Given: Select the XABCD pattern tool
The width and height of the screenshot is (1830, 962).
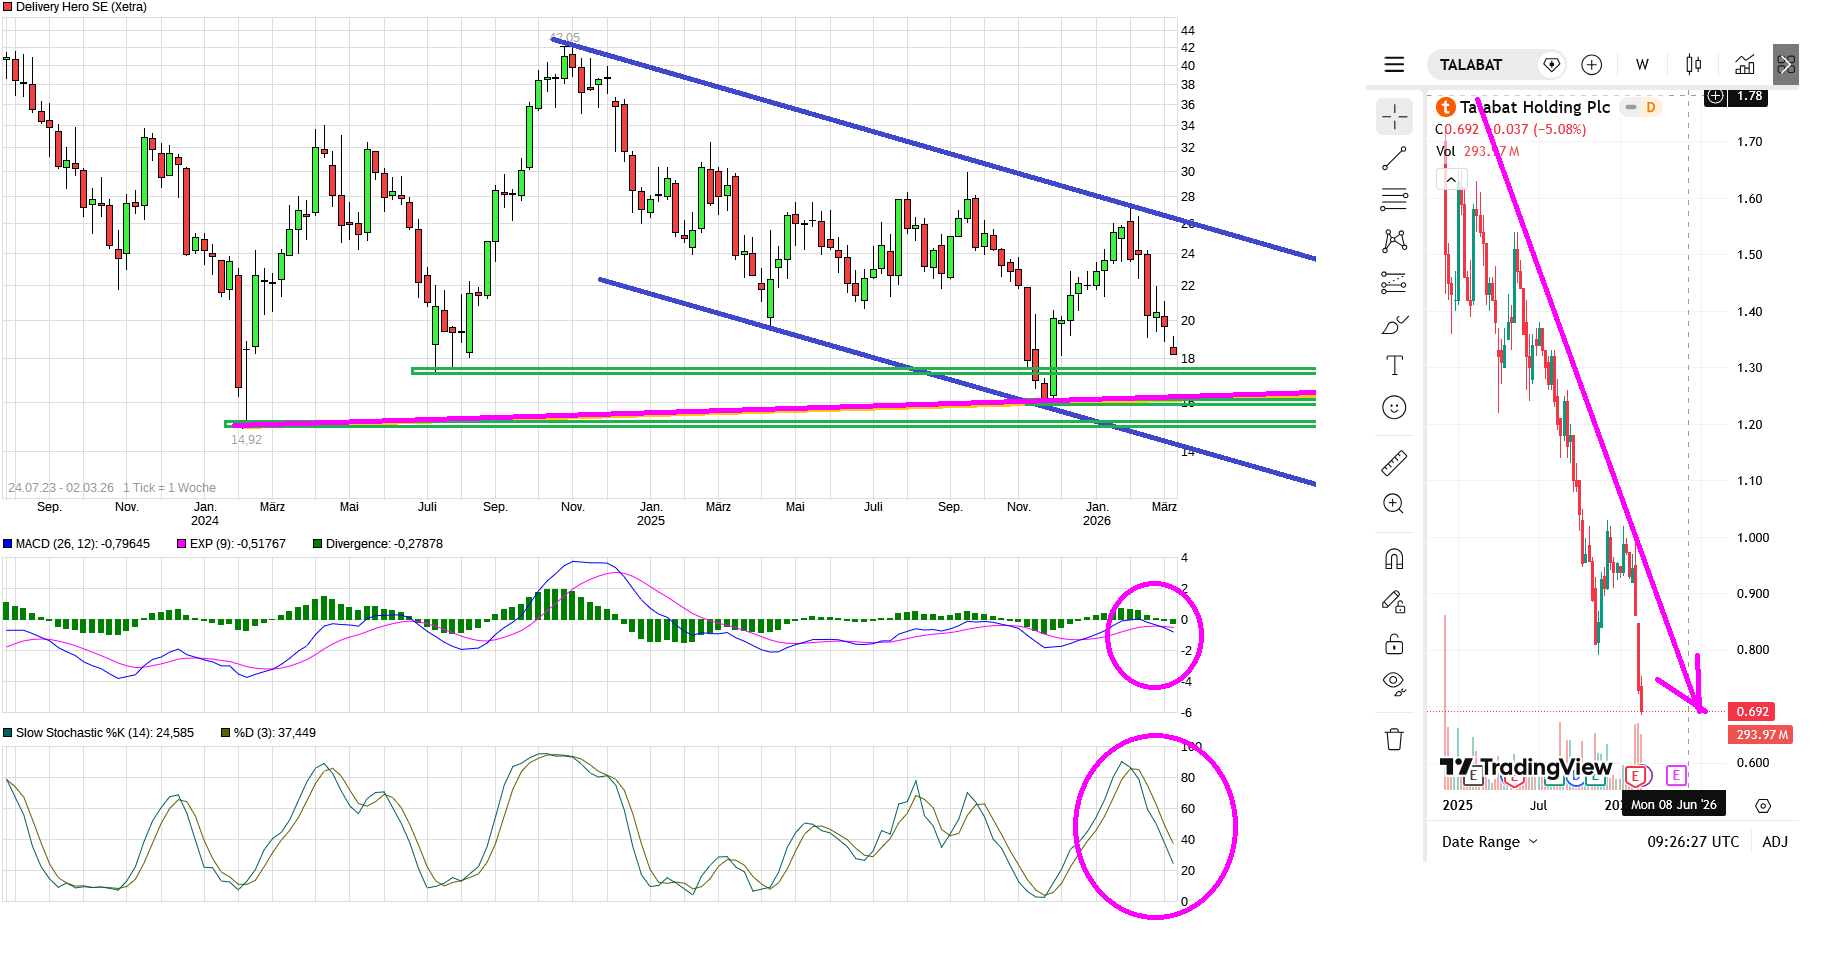Looking at the screenshot, I should 1394,241.
